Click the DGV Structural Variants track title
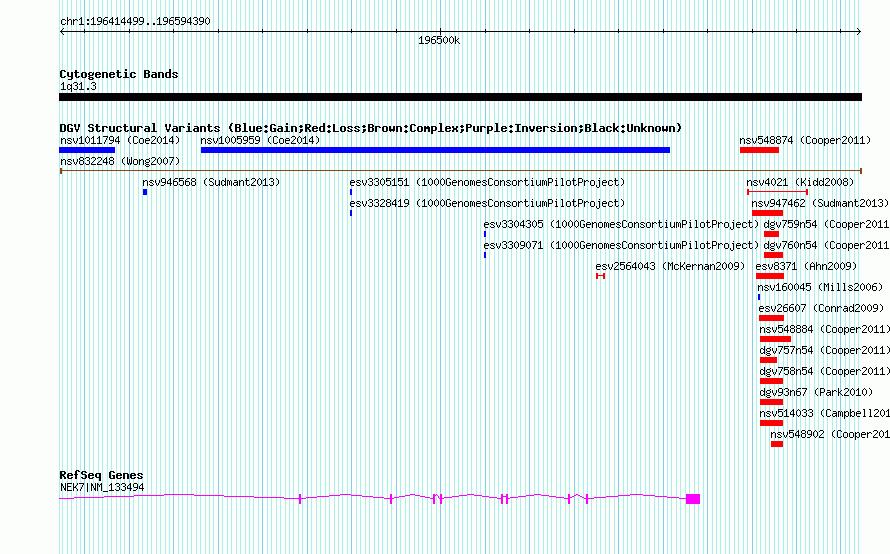Image resolution: width=890 pixels, height=554 pixels. 370,128
